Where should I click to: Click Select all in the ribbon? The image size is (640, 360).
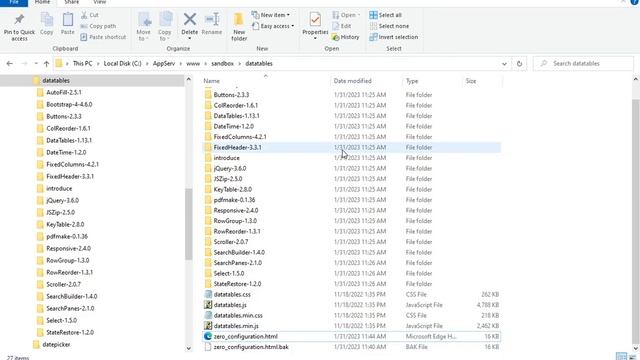point(385,15)
